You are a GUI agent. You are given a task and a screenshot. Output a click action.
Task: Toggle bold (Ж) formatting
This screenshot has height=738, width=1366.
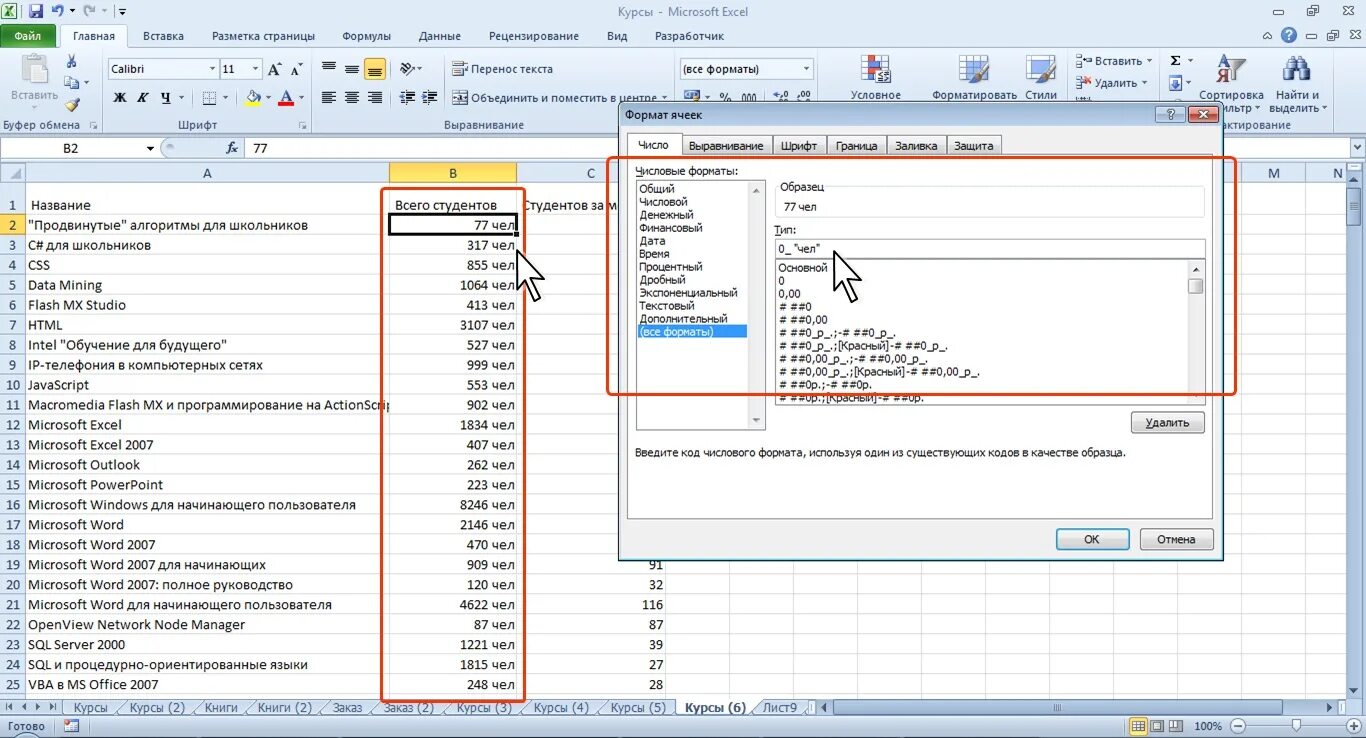point(120,98)
